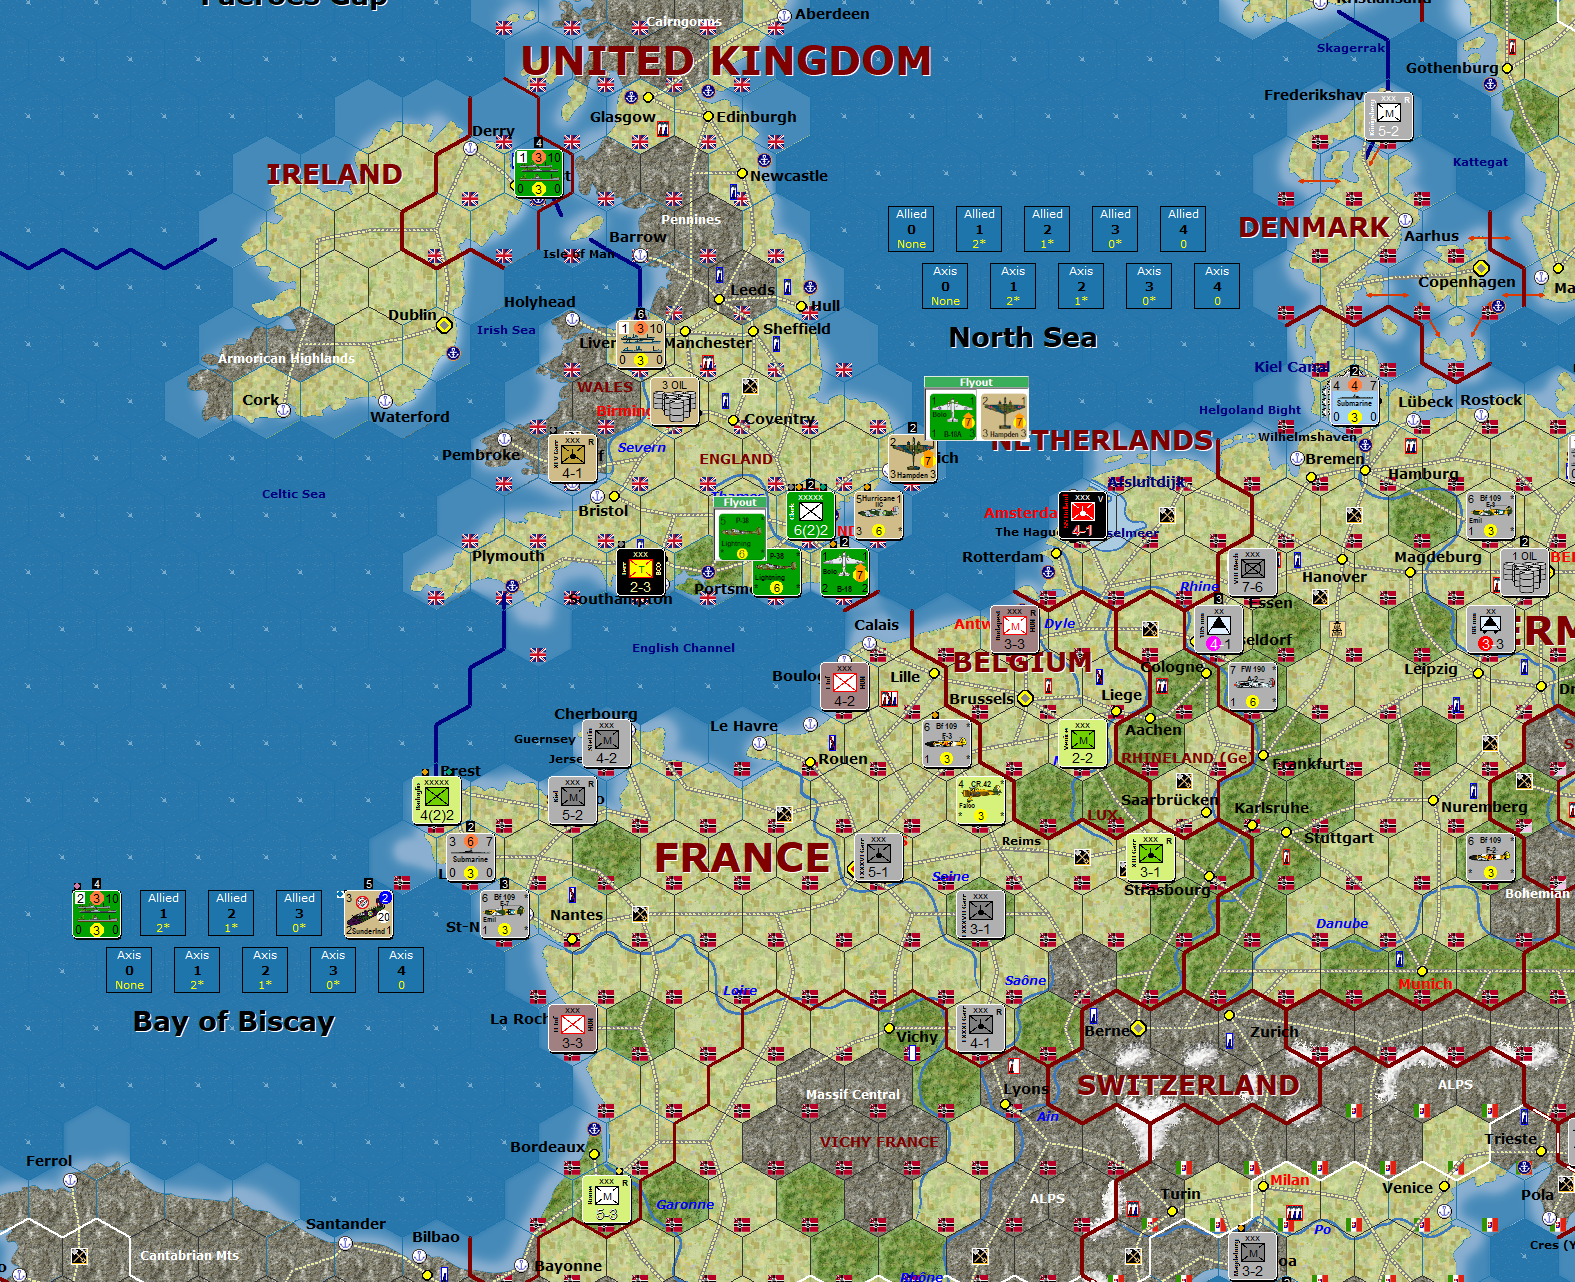Select the 5-2 motorized unit at Frederikshavn
The image size is (1575, 1282).
(x=1388, y=116)
